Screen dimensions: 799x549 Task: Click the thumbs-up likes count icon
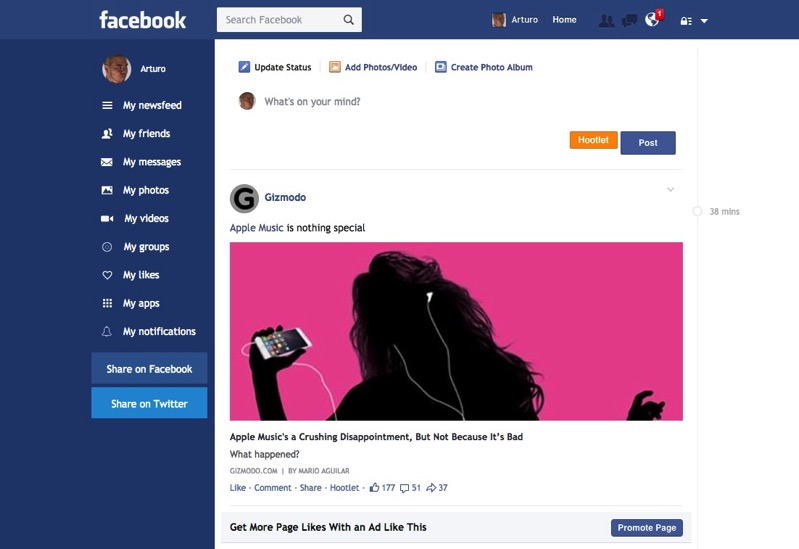[375, 488]
